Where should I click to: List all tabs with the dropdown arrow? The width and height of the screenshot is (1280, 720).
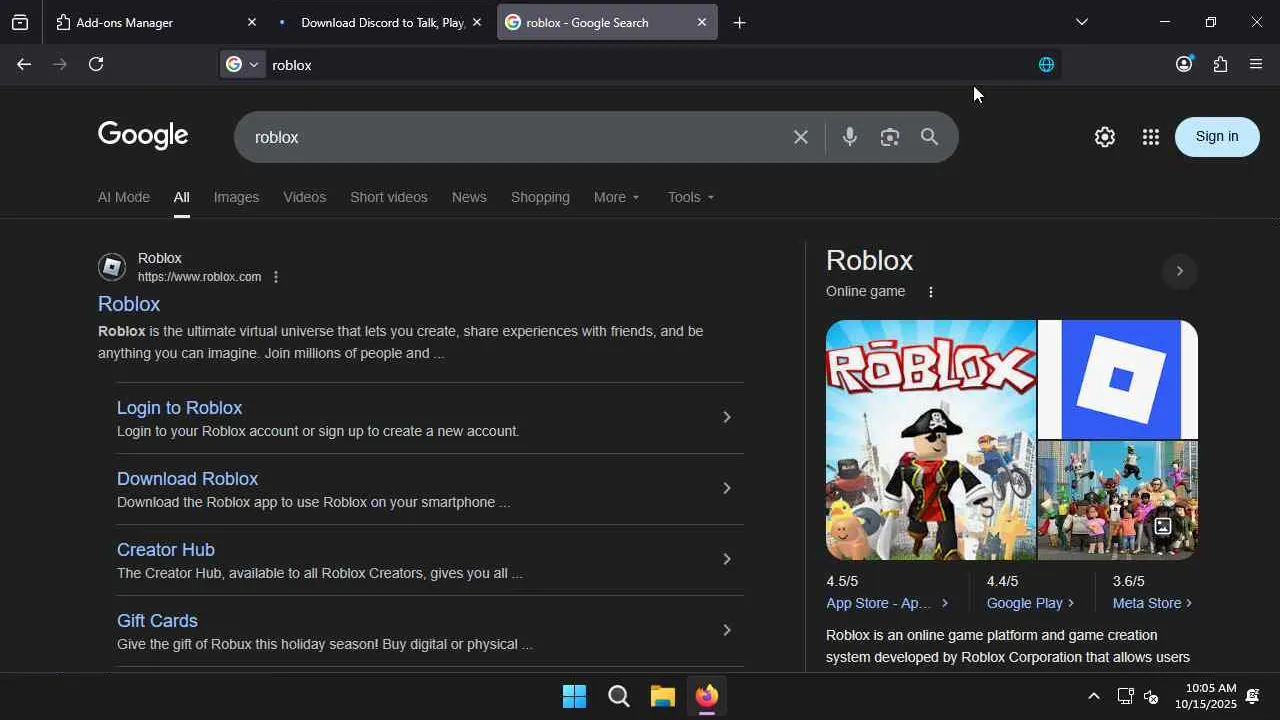[x=1081, y=22]
